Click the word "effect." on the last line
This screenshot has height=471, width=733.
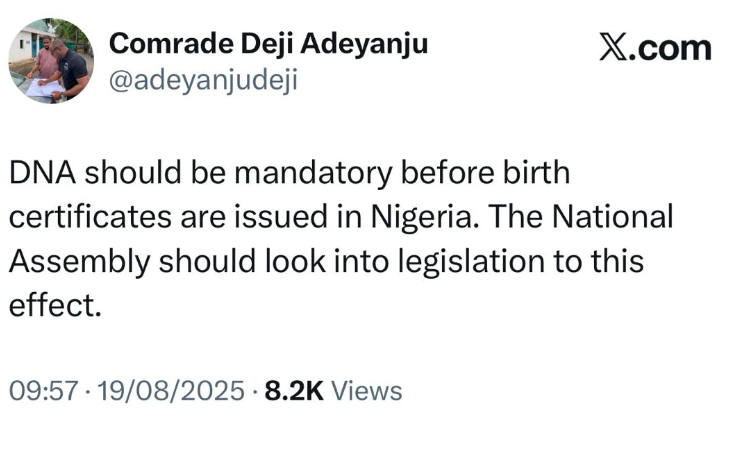click(56, 304)
